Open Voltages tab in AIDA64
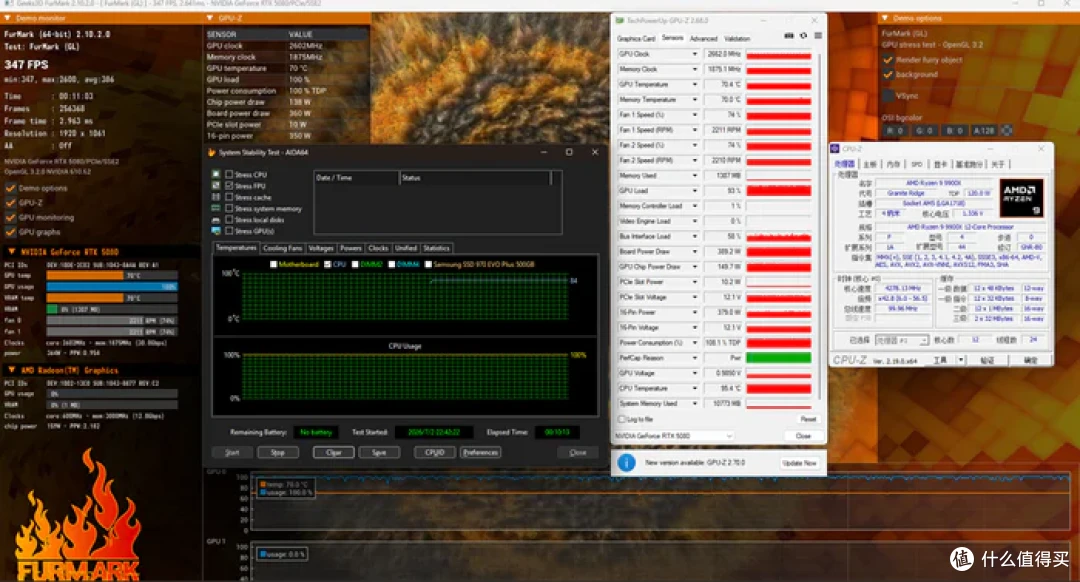This screenshot has width=1080, height=582. pos(321,248)
